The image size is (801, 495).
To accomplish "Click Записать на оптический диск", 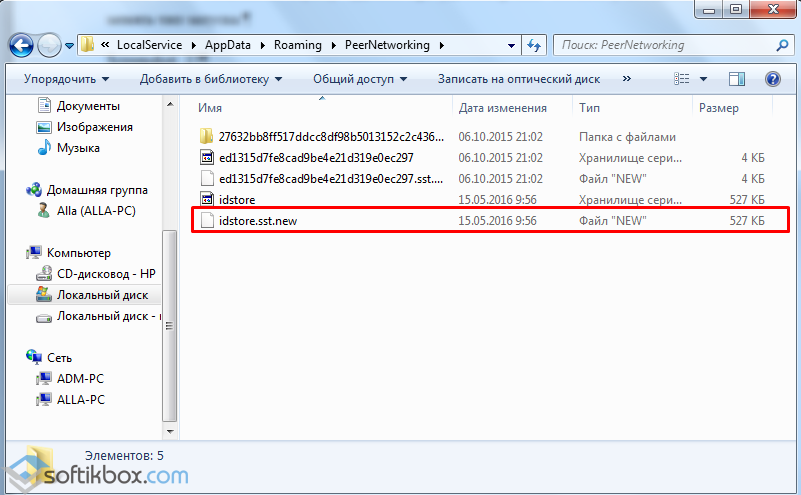I will (521, 79).
